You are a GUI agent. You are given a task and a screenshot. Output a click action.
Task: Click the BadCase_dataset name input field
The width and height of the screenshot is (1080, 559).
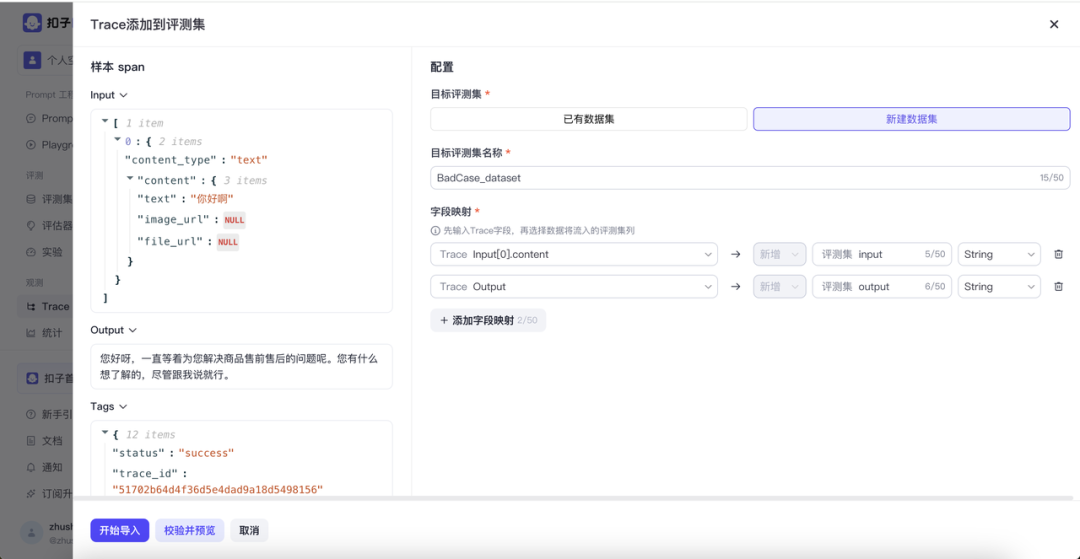point(730,178)
